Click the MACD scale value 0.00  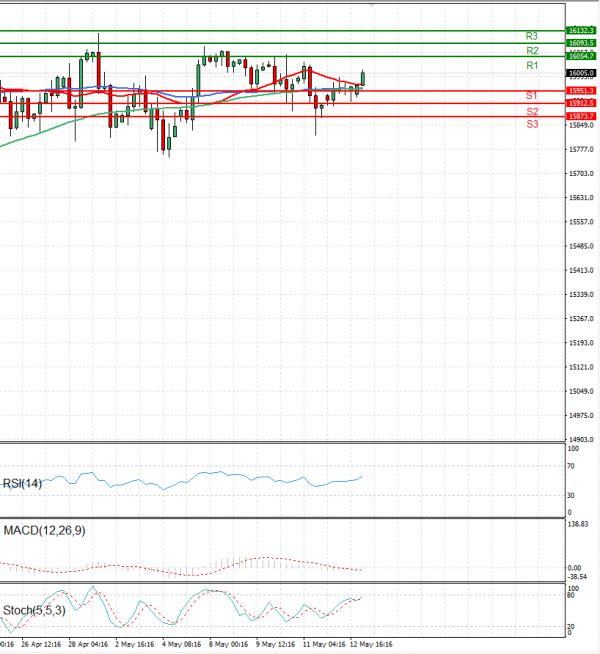[x=574, y=568]
